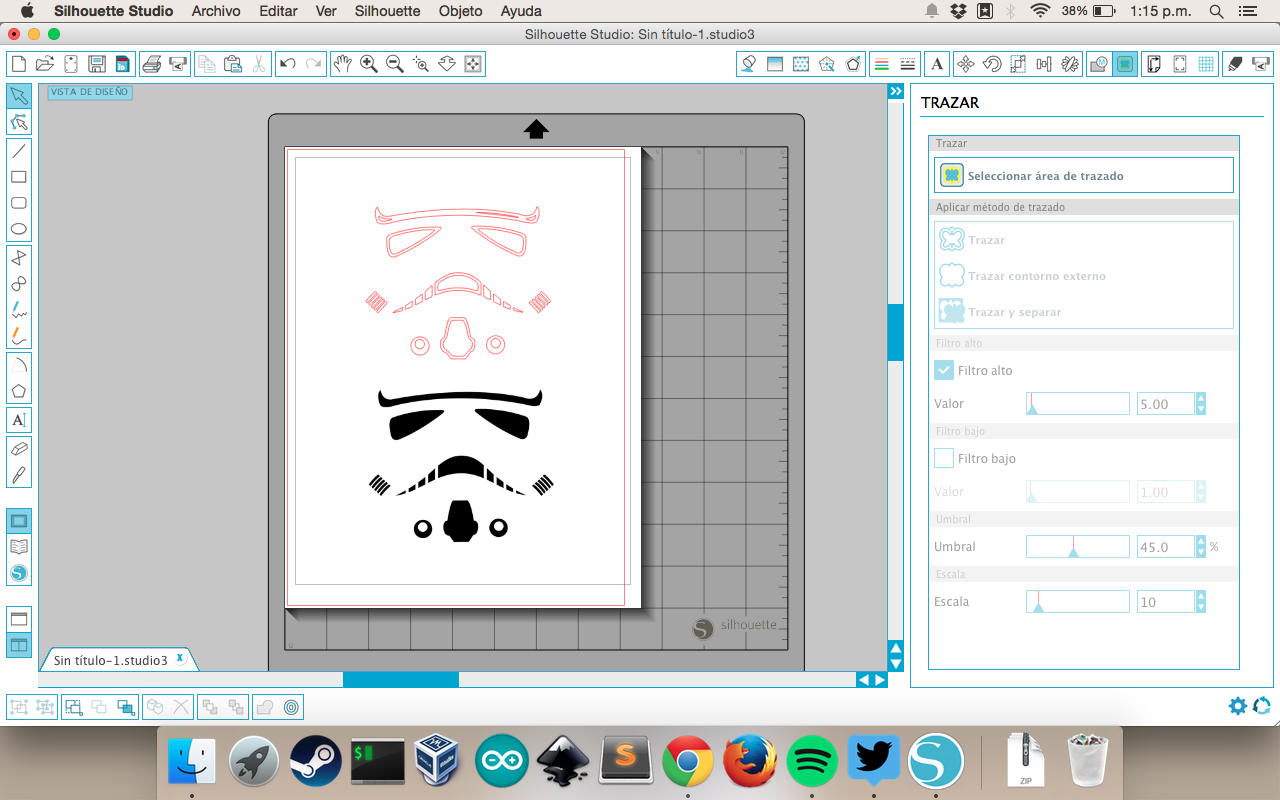Open preferences with the gear icon
The height and width of the screenshot is (800, 1280).
[1238, 706]
